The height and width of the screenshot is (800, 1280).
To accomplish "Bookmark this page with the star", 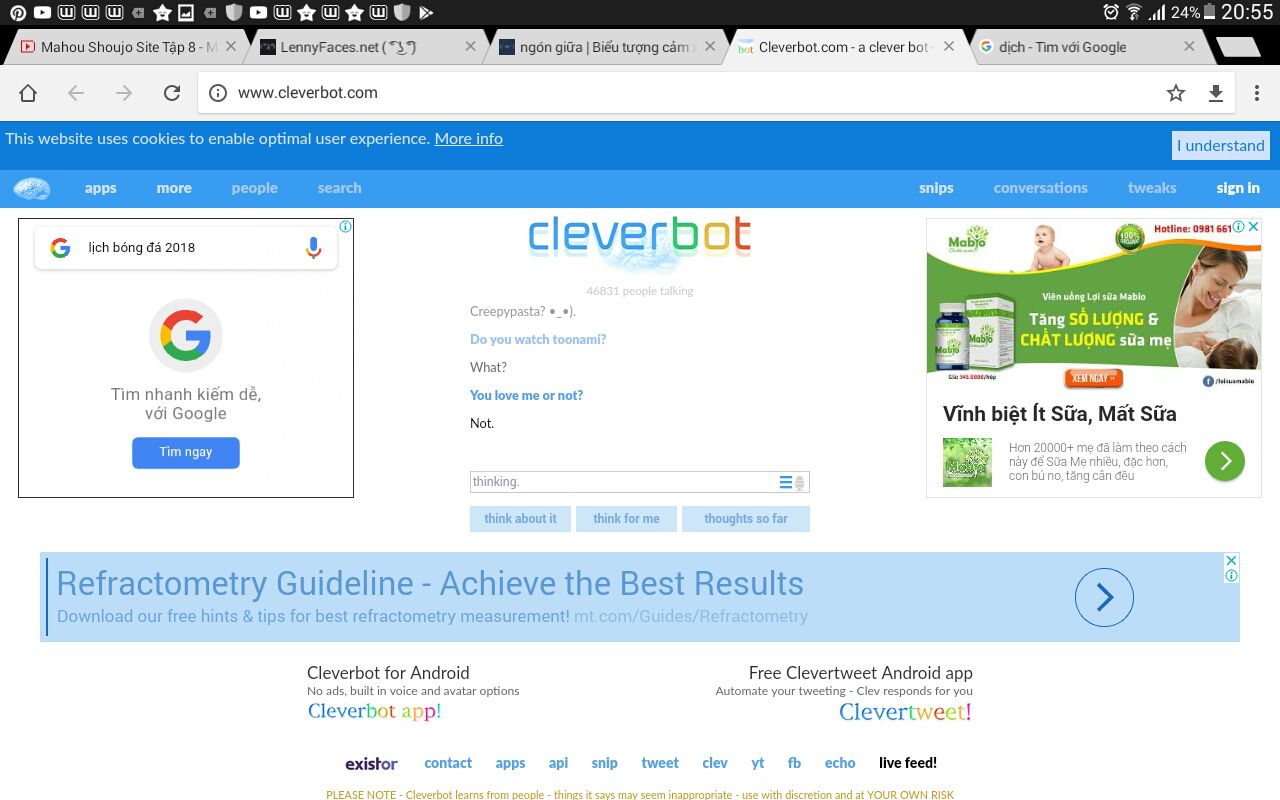I will point(1176,93).
